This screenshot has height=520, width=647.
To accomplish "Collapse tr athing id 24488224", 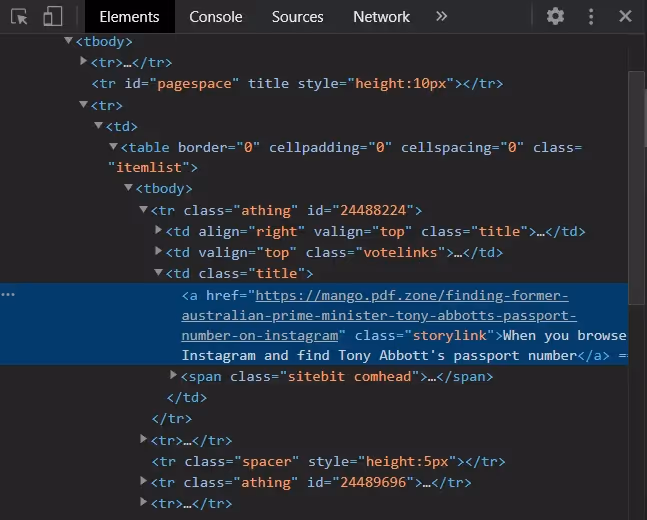I will 143,209.
